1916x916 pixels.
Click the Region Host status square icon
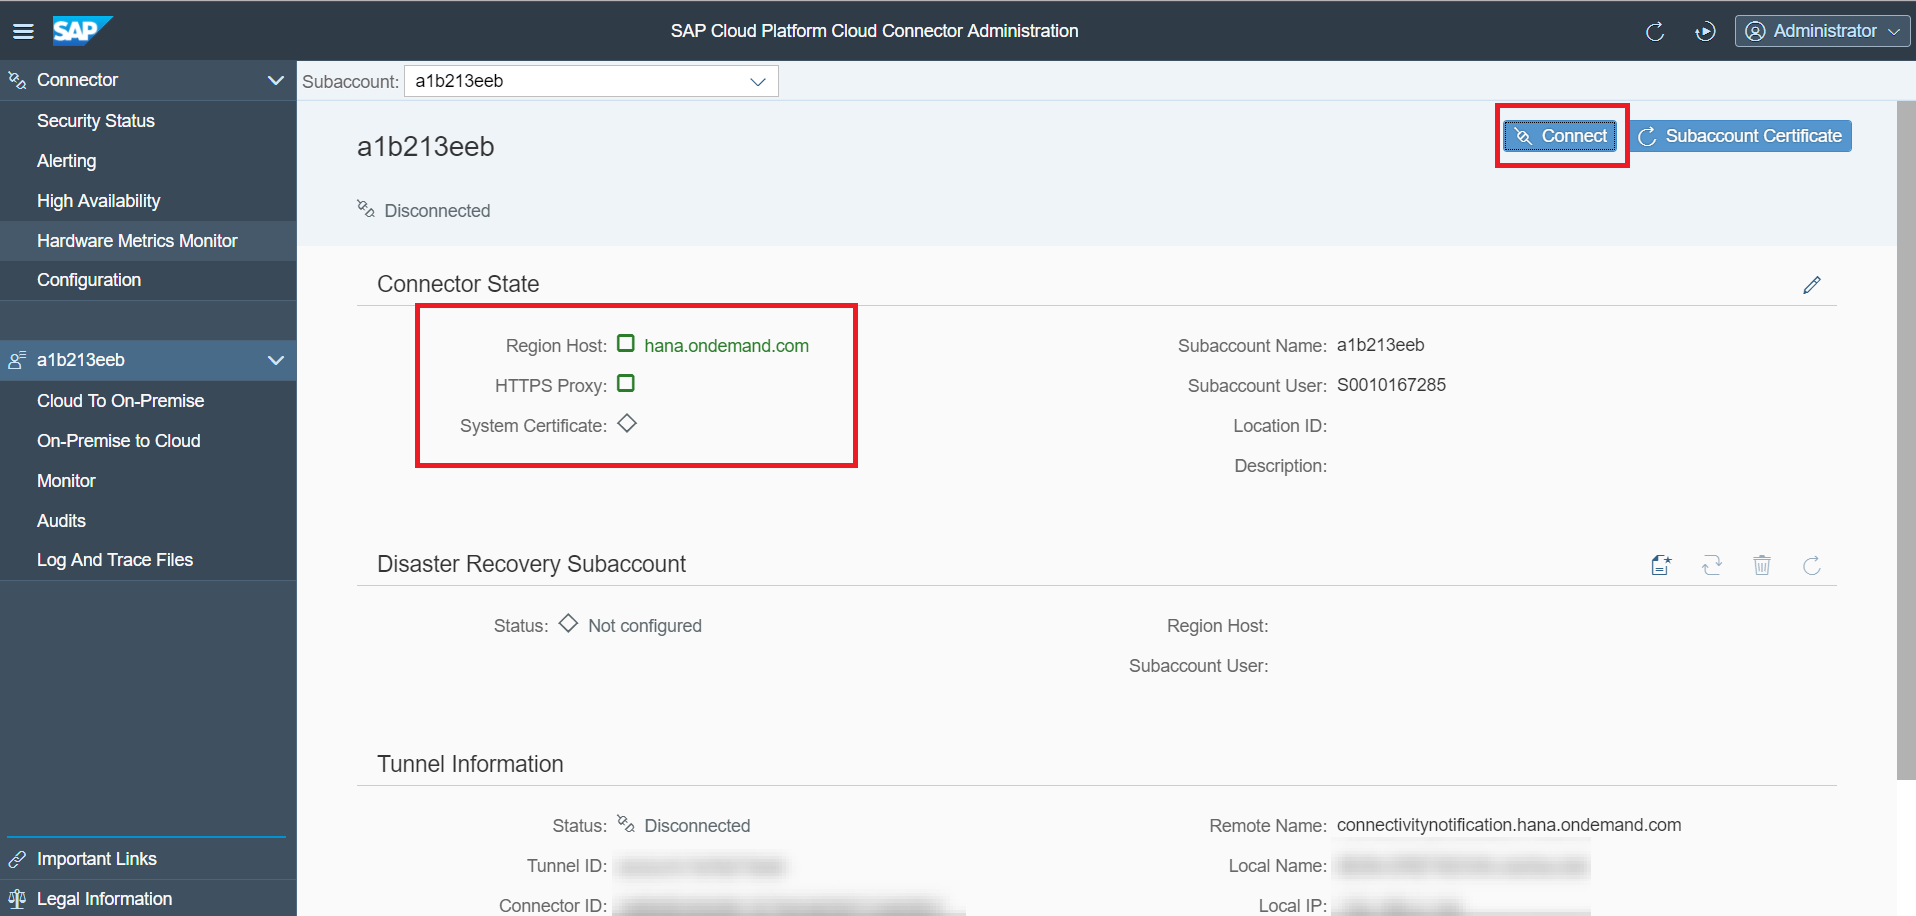(626, 344)
